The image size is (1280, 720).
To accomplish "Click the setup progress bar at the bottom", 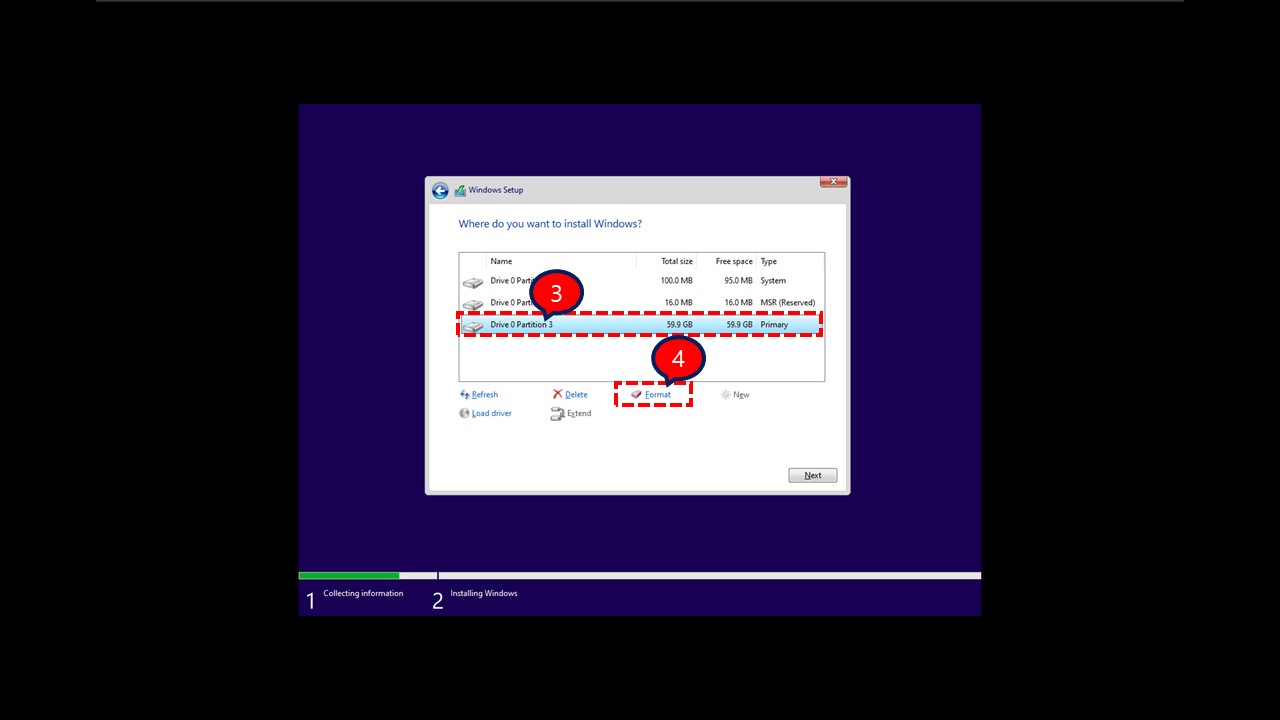I will tap(640, 575).
